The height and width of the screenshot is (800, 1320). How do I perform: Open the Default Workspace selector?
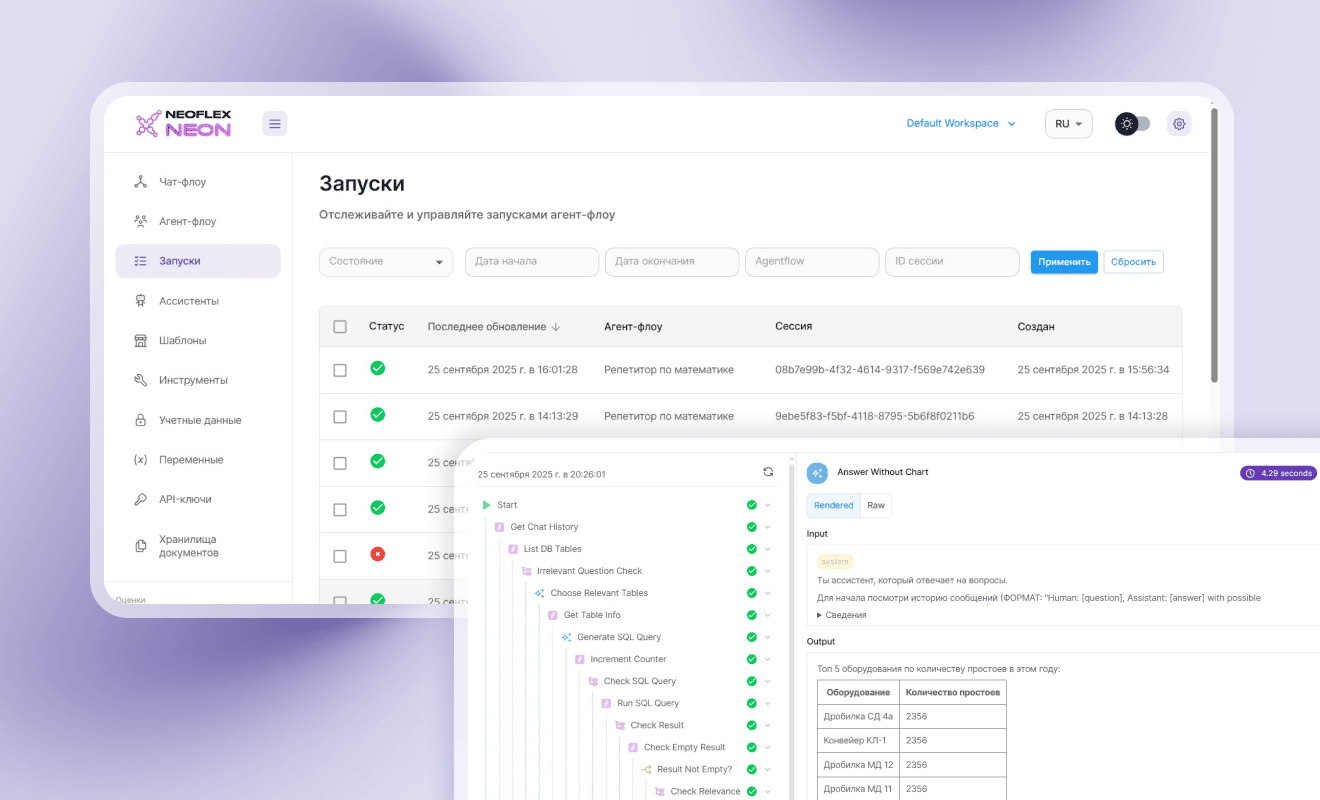tap(960, 124)
